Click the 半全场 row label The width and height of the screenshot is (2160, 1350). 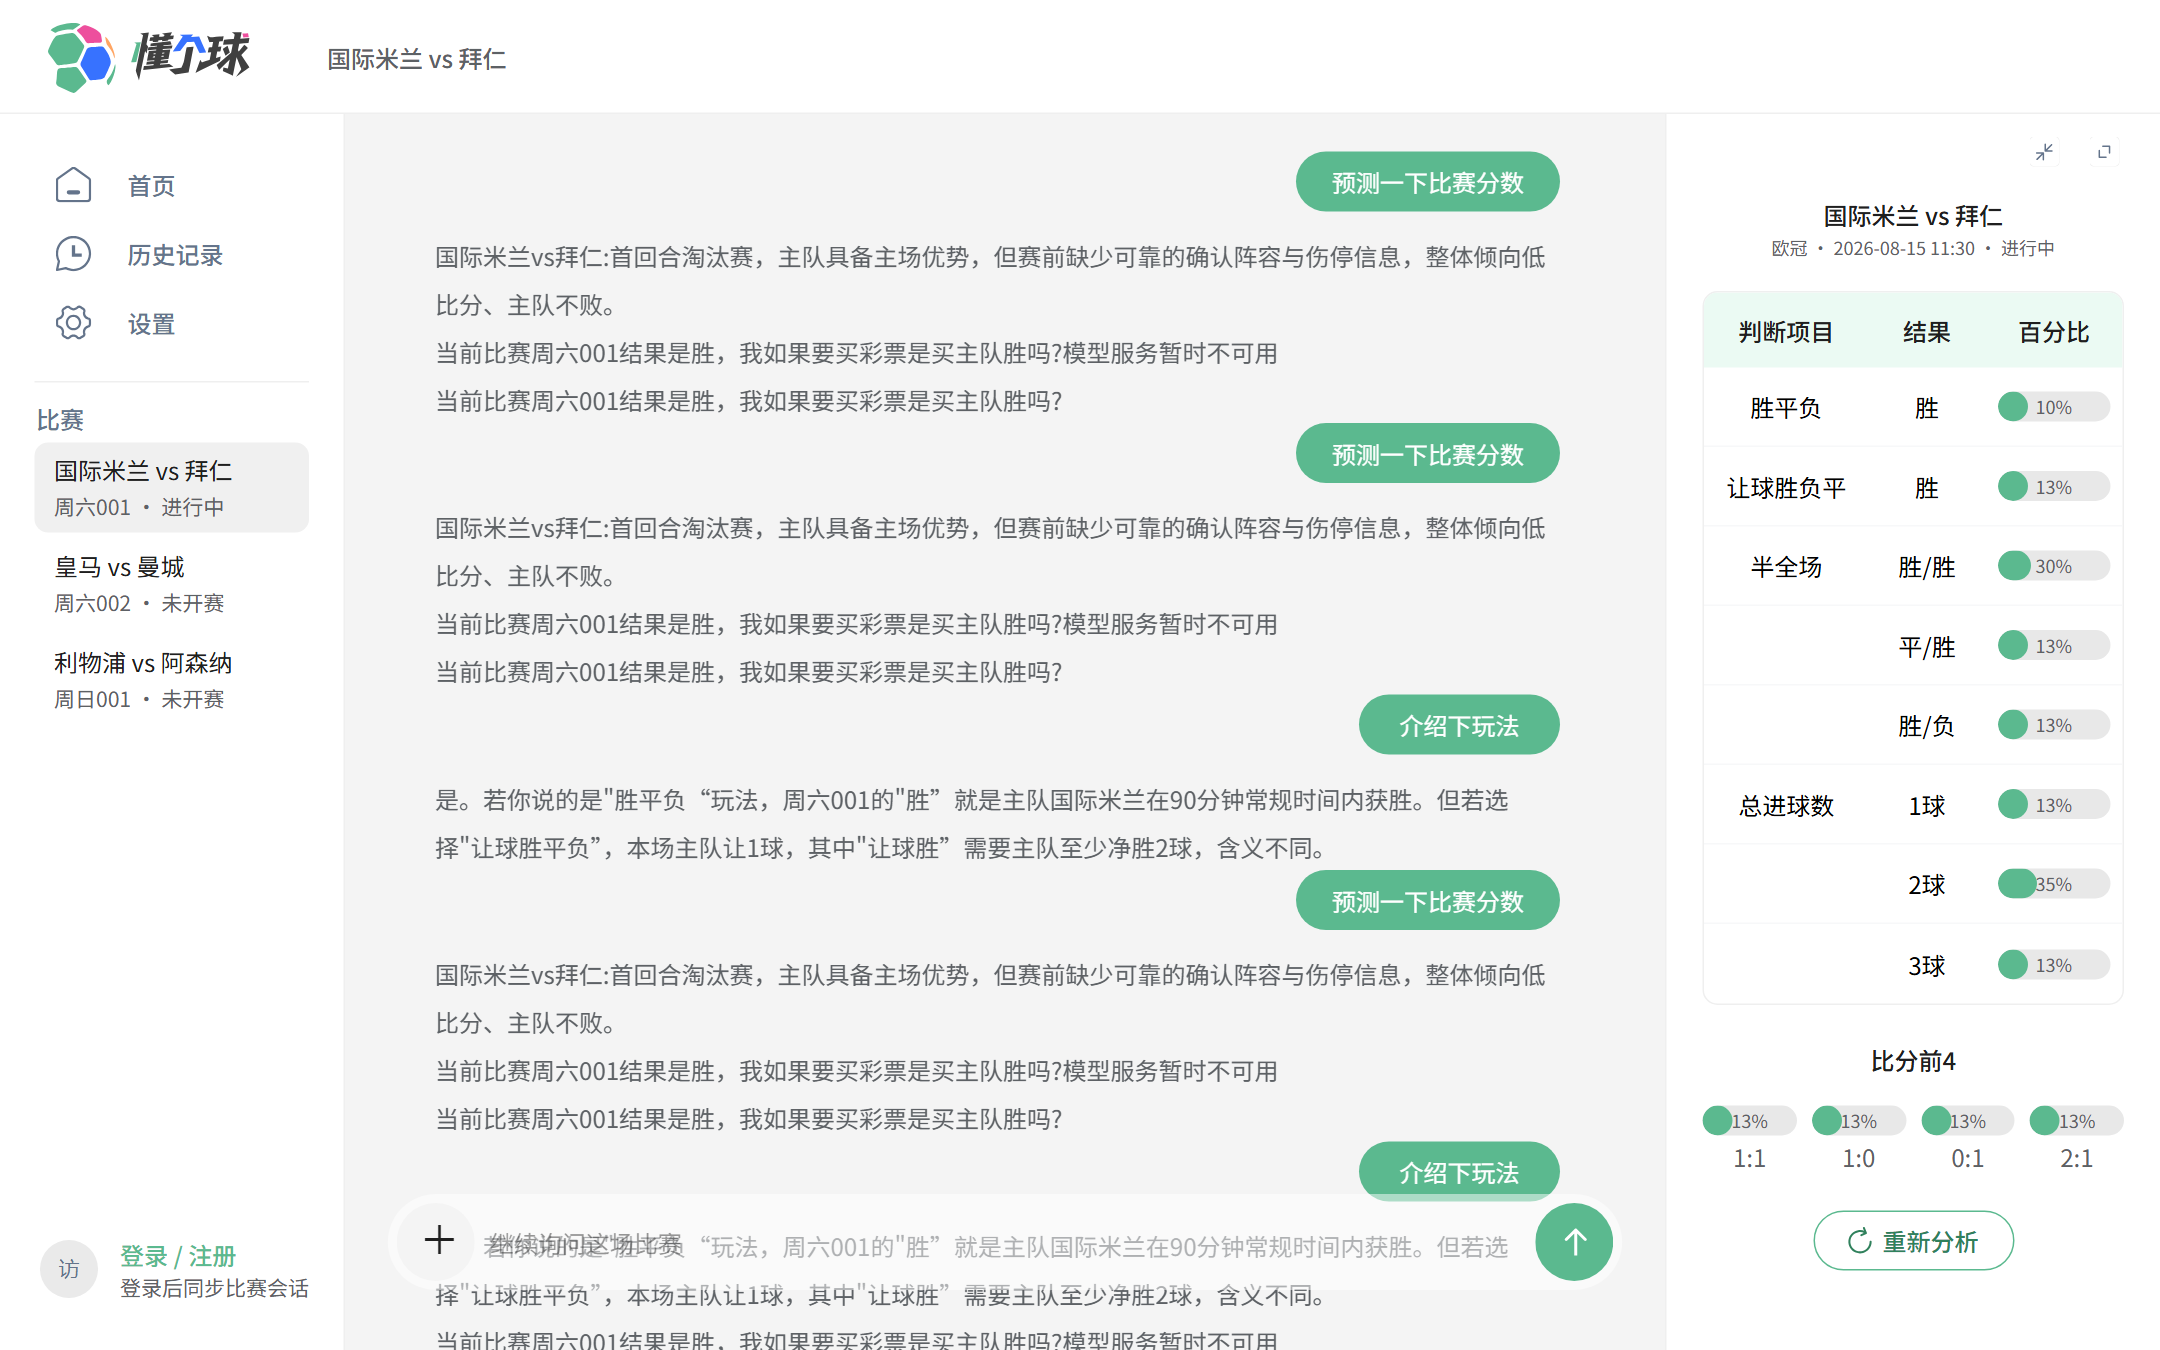(1785, 567)
